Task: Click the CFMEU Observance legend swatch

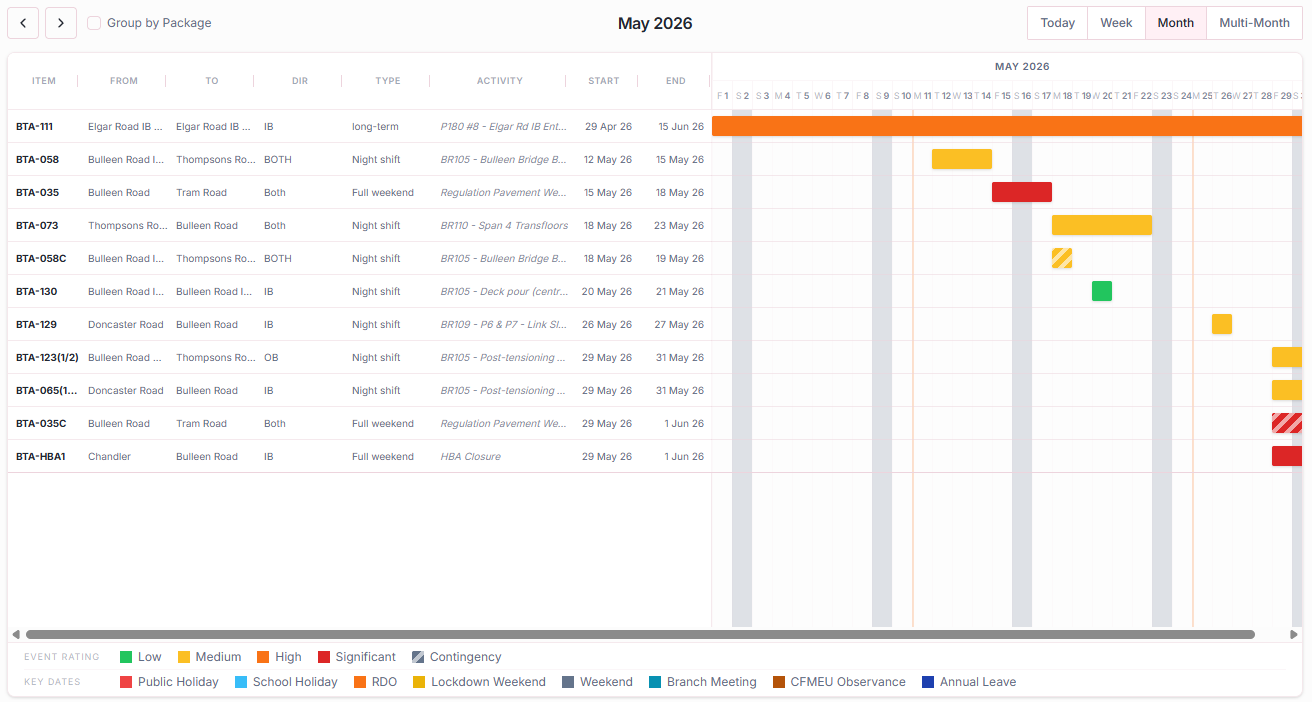Action: (779, 682)
